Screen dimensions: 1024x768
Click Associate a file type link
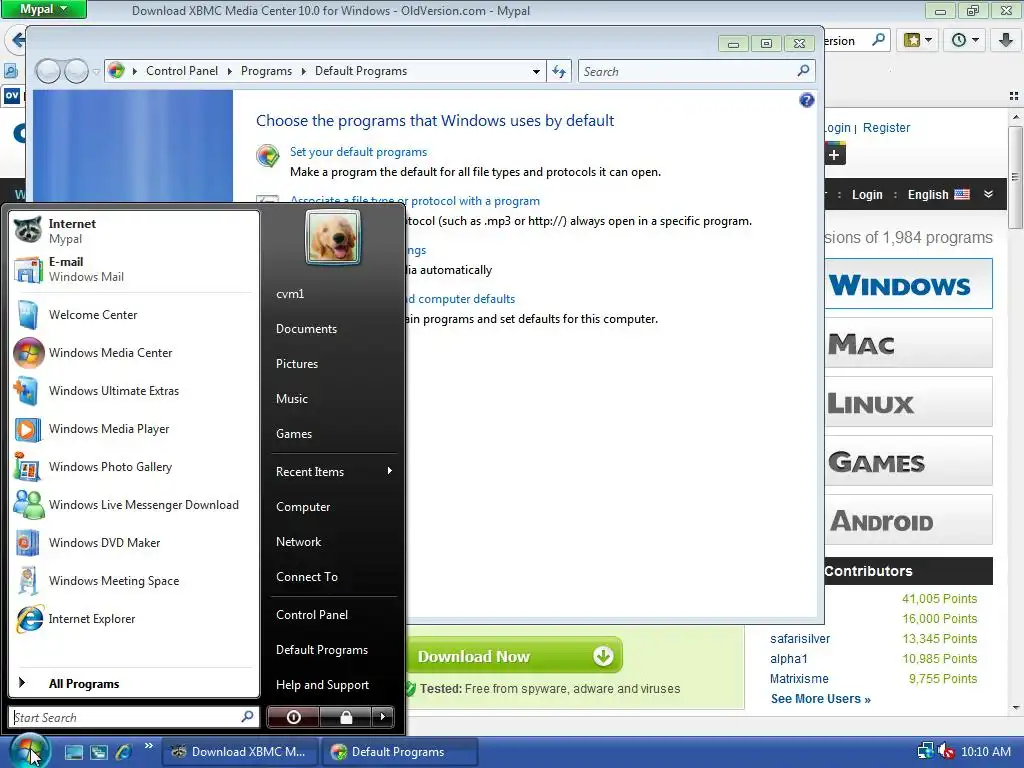click(x=415, y=200)
